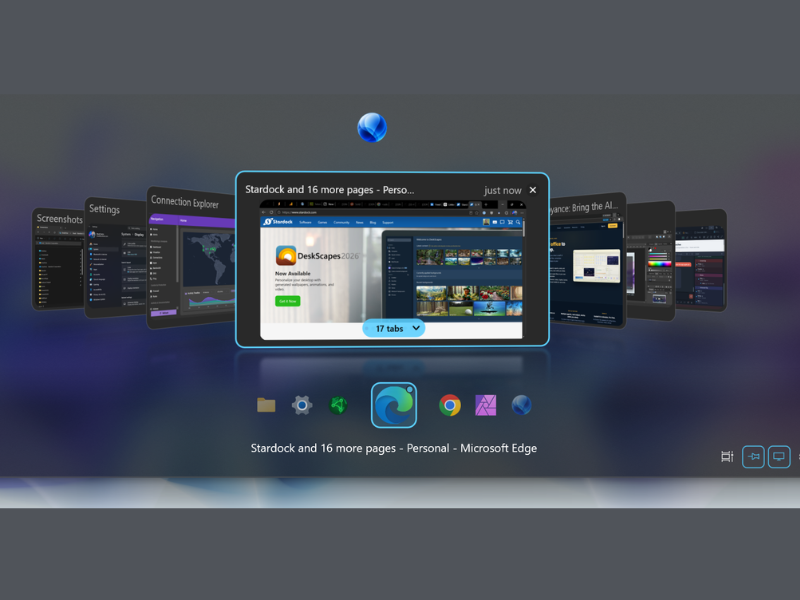Image resolution: width=800 pixels, height=600 pixels.
Task: Switch to the color-picker editor window preview
Action: [651, 261]
